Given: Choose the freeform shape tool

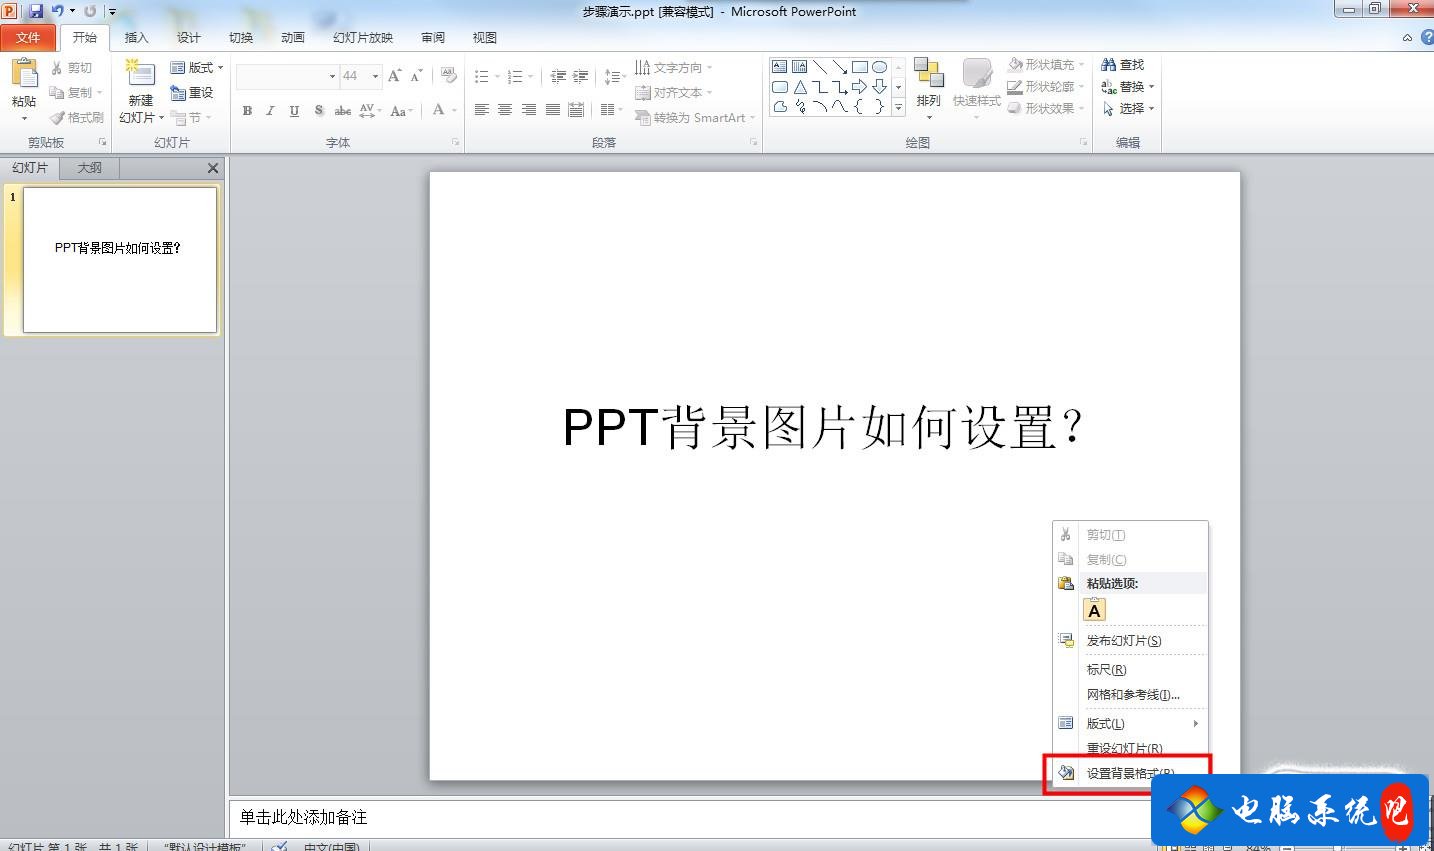Looking at the screenshot, I should [x=779, y=107].
